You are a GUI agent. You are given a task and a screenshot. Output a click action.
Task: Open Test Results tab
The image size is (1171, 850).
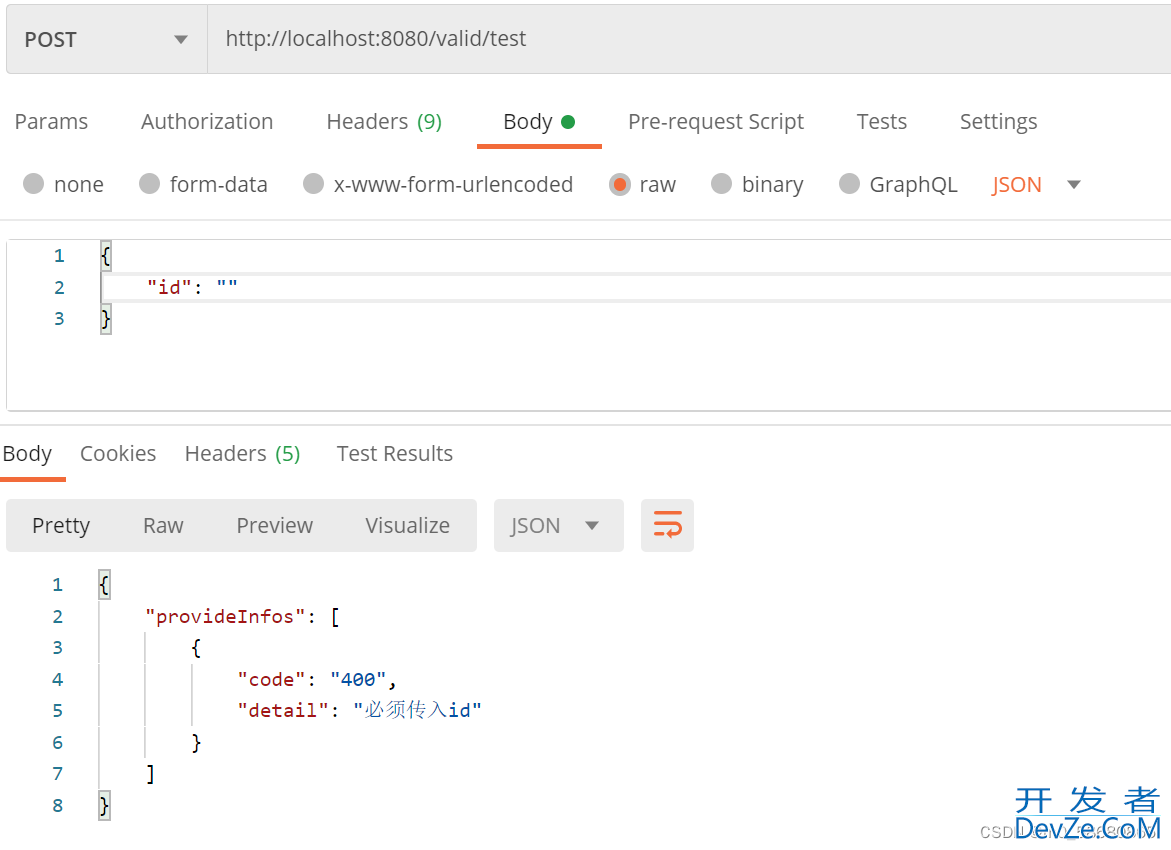point(394,454)
